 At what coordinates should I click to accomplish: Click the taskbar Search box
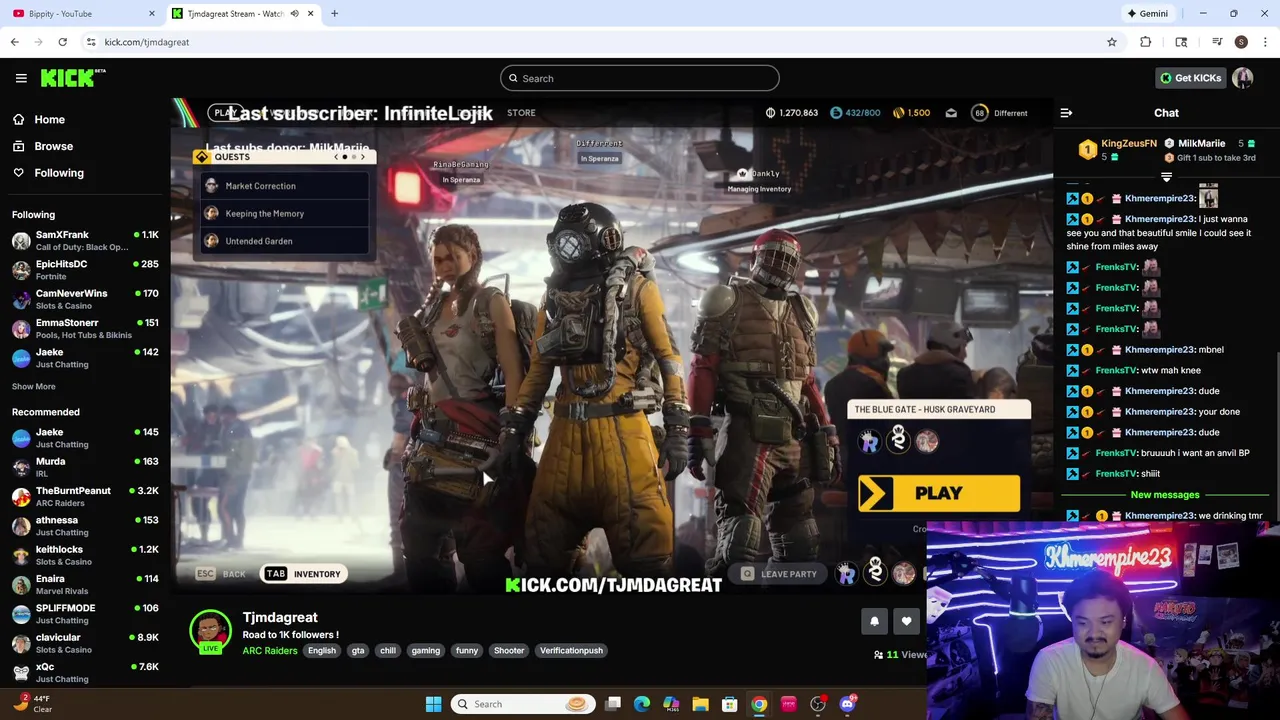(522, 704)
